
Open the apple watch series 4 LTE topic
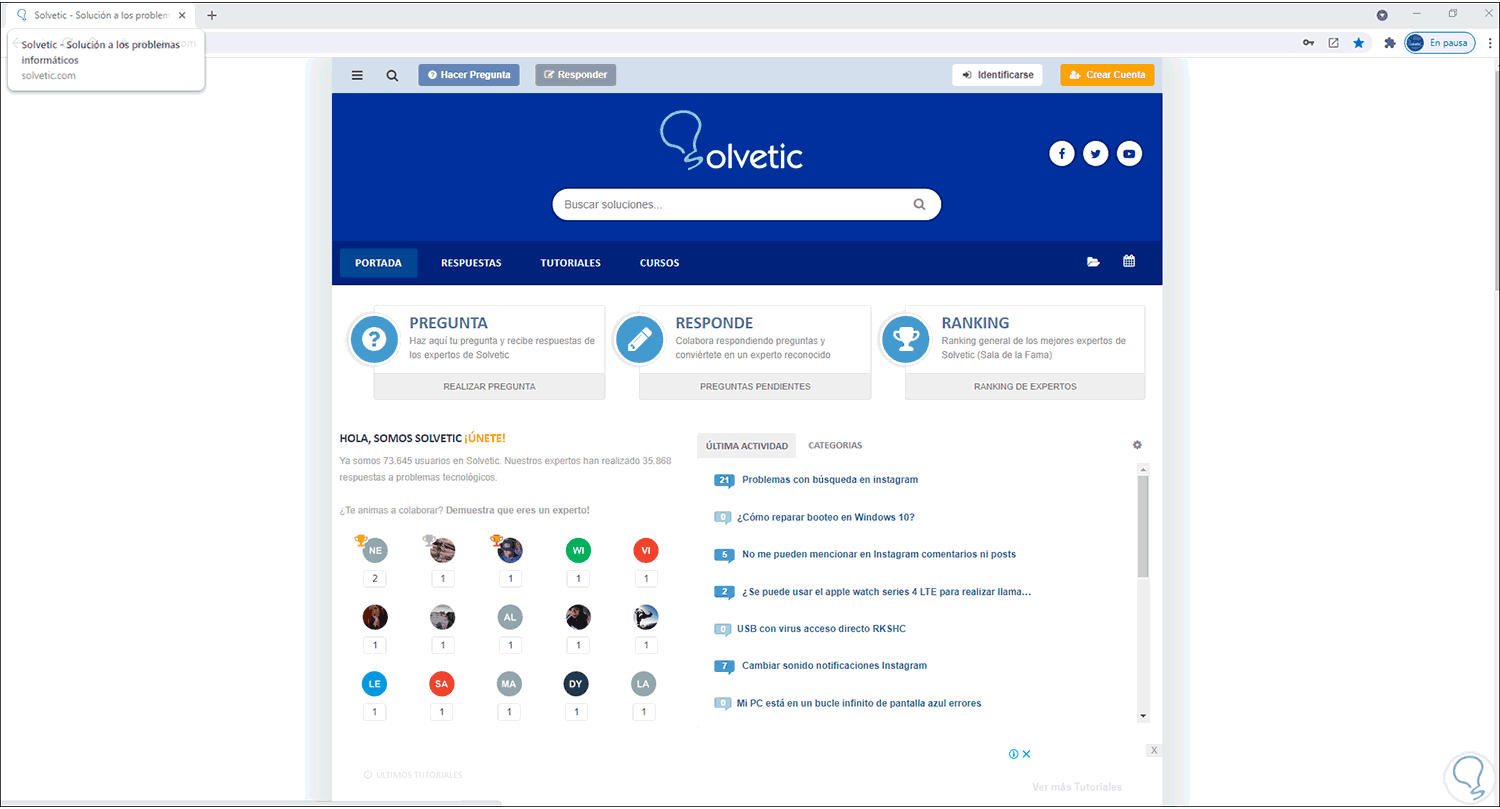pyautogui.click(x=886, y=592)
